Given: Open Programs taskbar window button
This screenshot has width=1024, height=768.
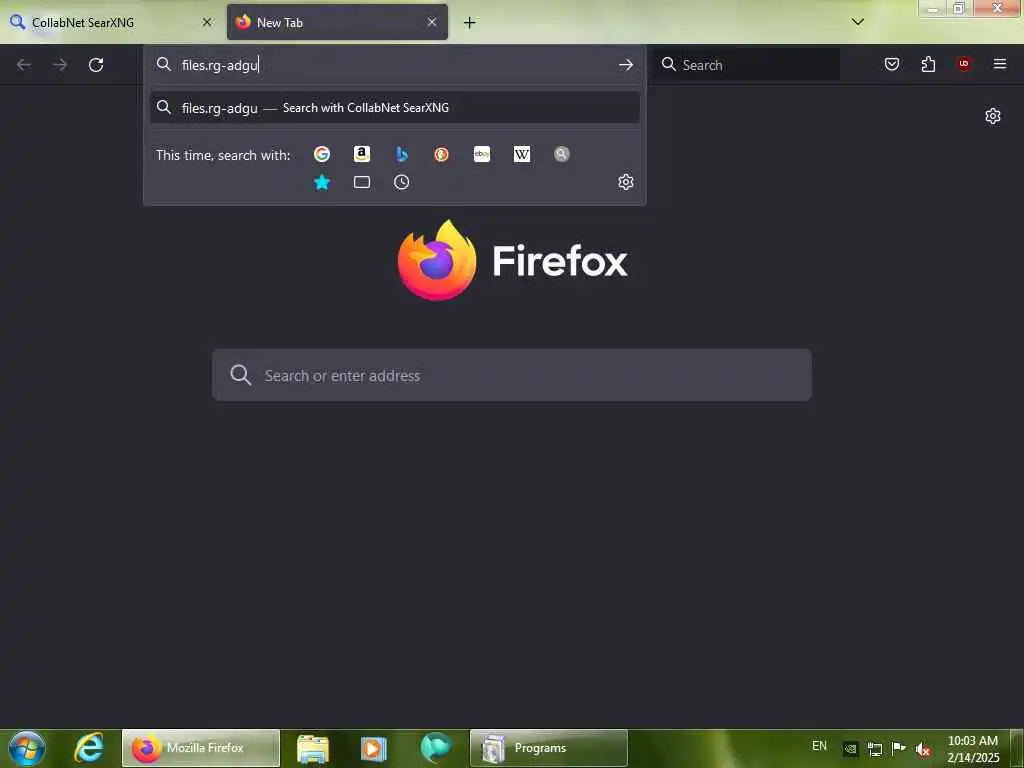Looking at the screenshot, I should click(549, 748).
